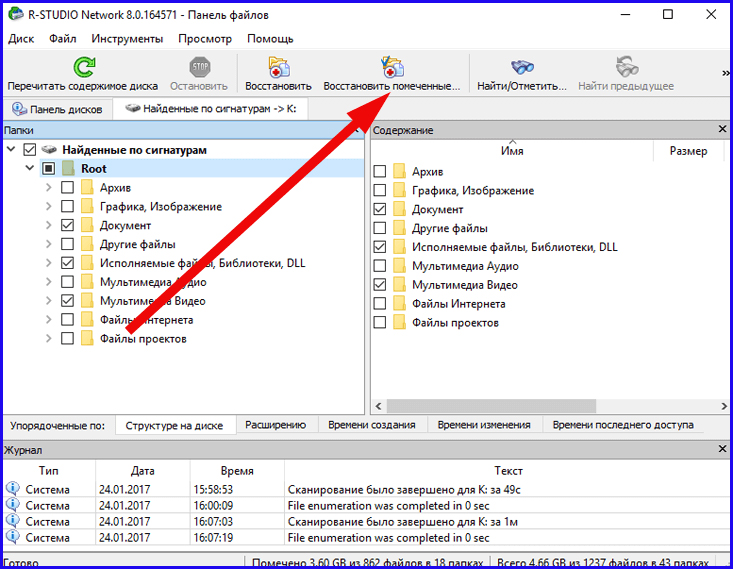Expand the Мультимедиа Аудио tree folder
The image size is (733, 569).
coord(49,282)
